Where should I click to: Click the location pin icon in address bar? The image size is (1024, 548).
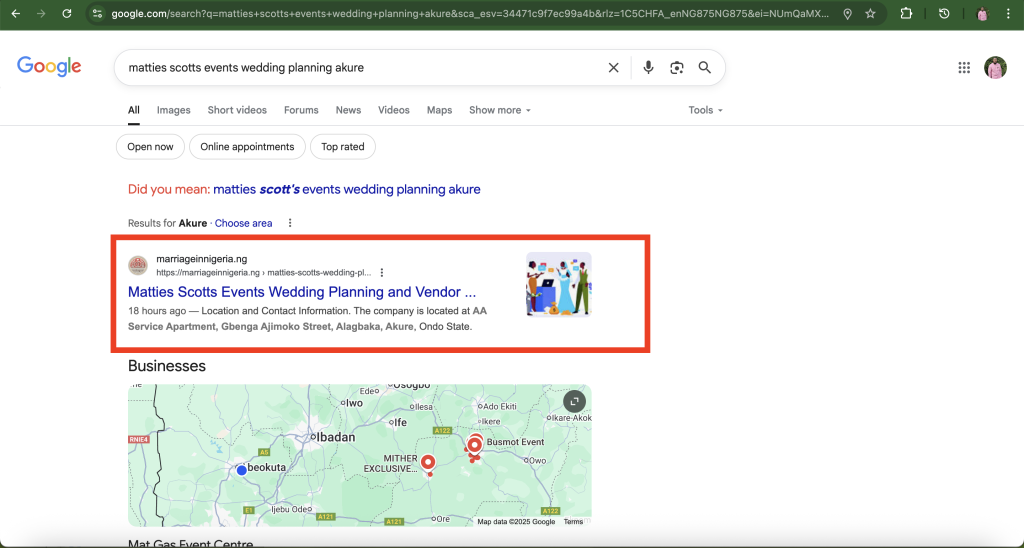click(847, 14)
